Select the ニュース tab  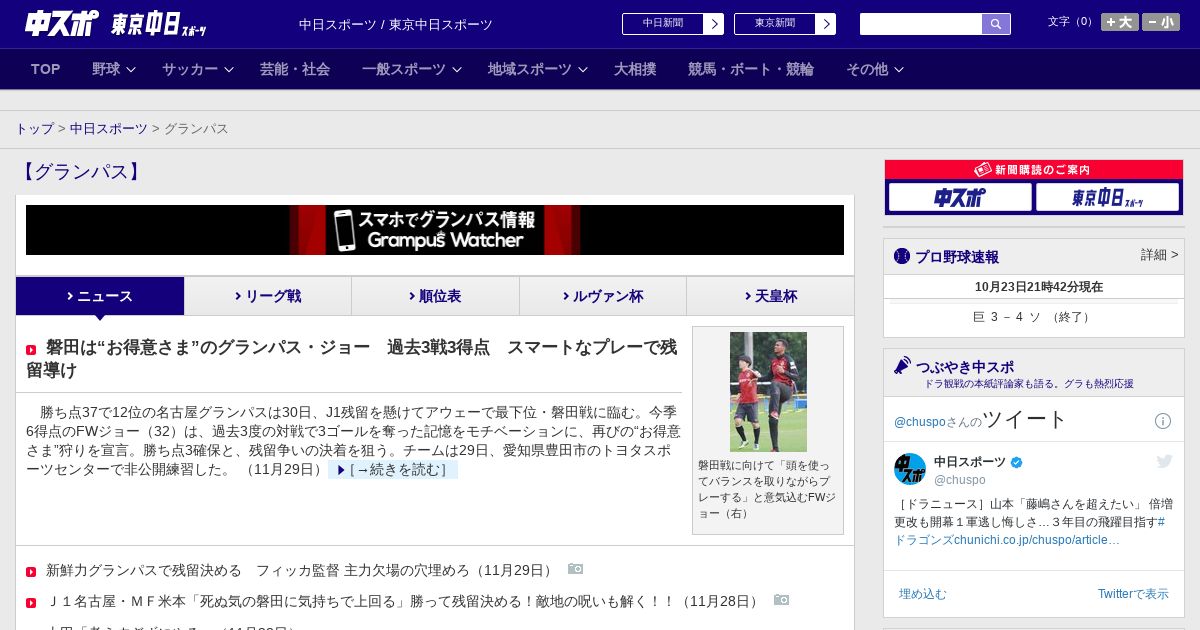coord(100,296)
